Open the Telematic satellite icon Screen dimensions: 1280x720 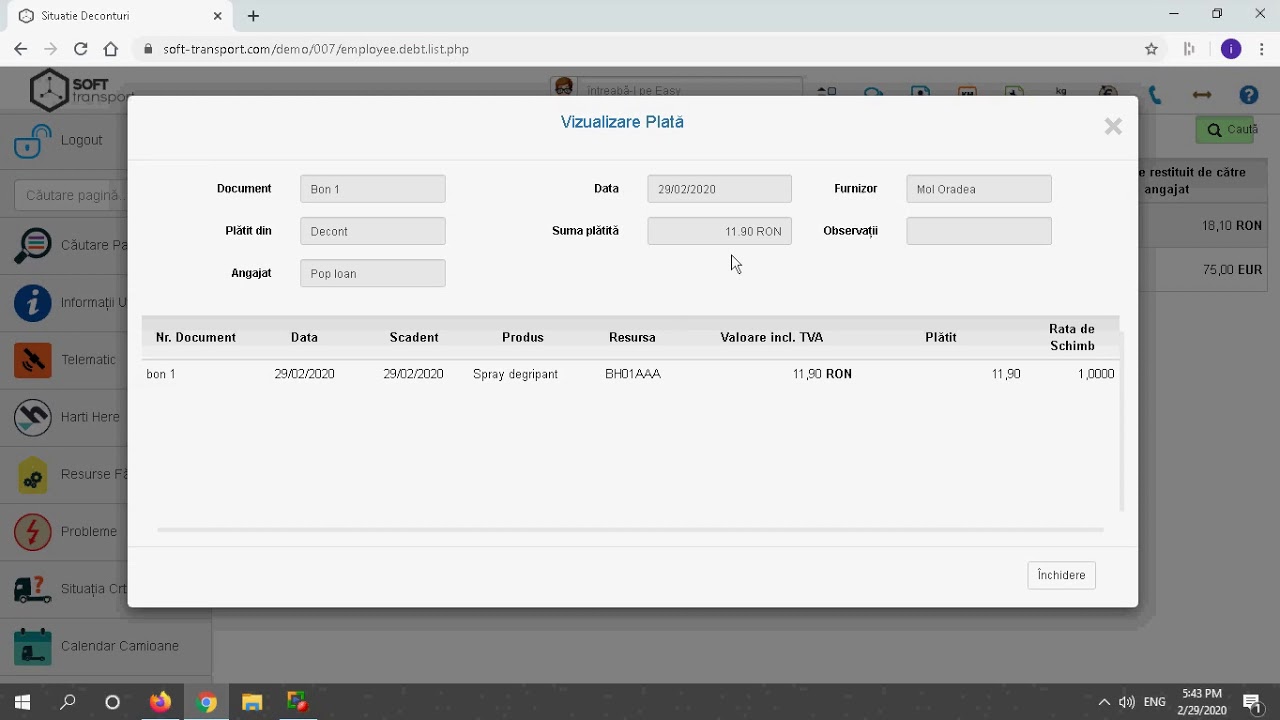click(x=32, y=360)
